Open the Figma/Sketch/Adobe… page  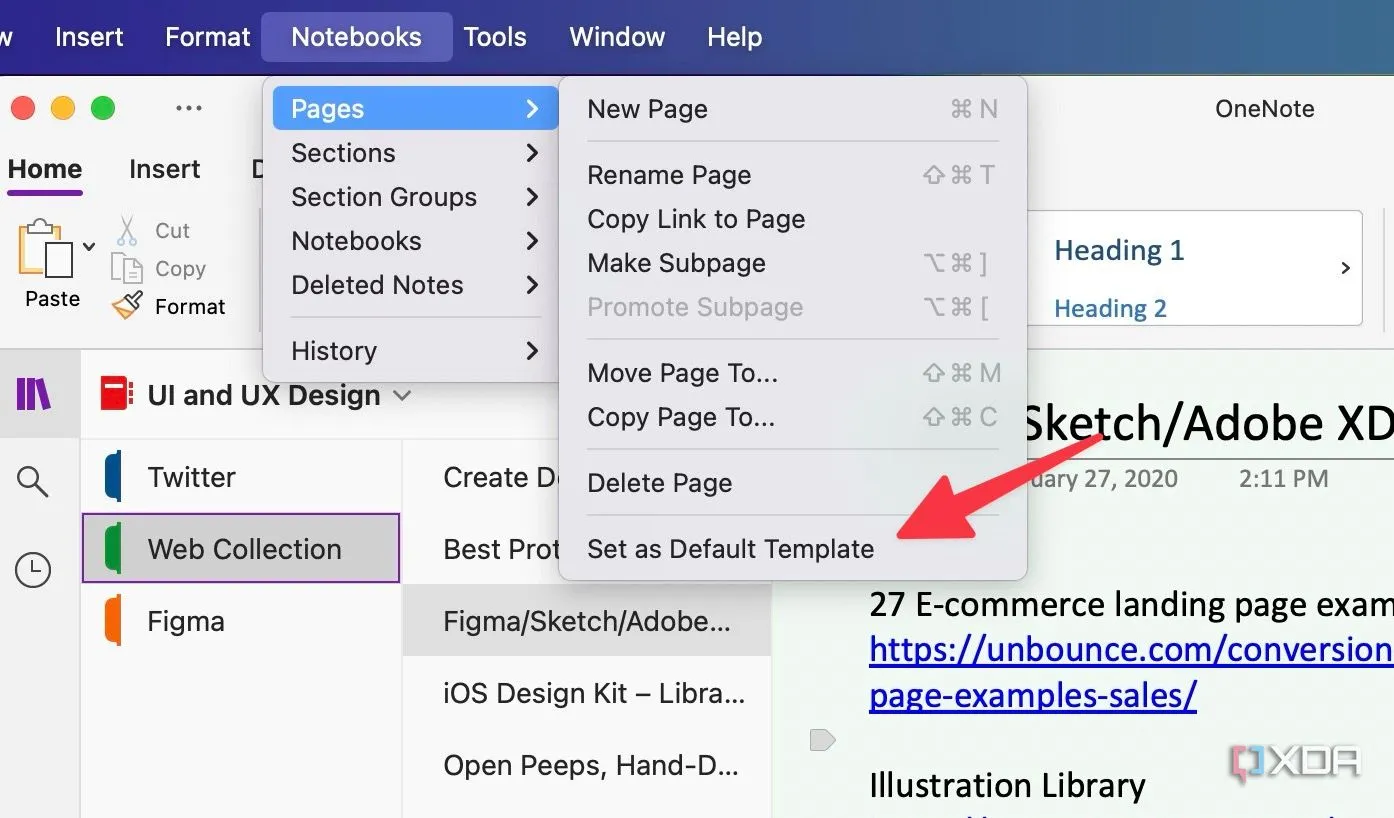587,621
